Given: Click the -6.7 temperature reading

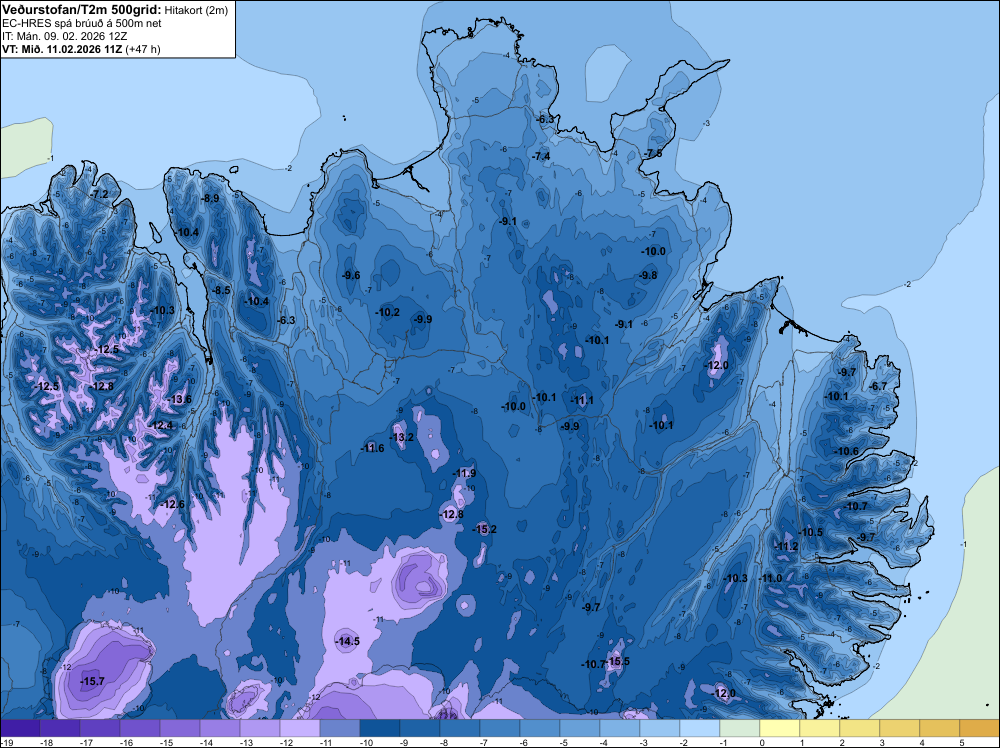Looking at the screenshot, I should 878,386.
